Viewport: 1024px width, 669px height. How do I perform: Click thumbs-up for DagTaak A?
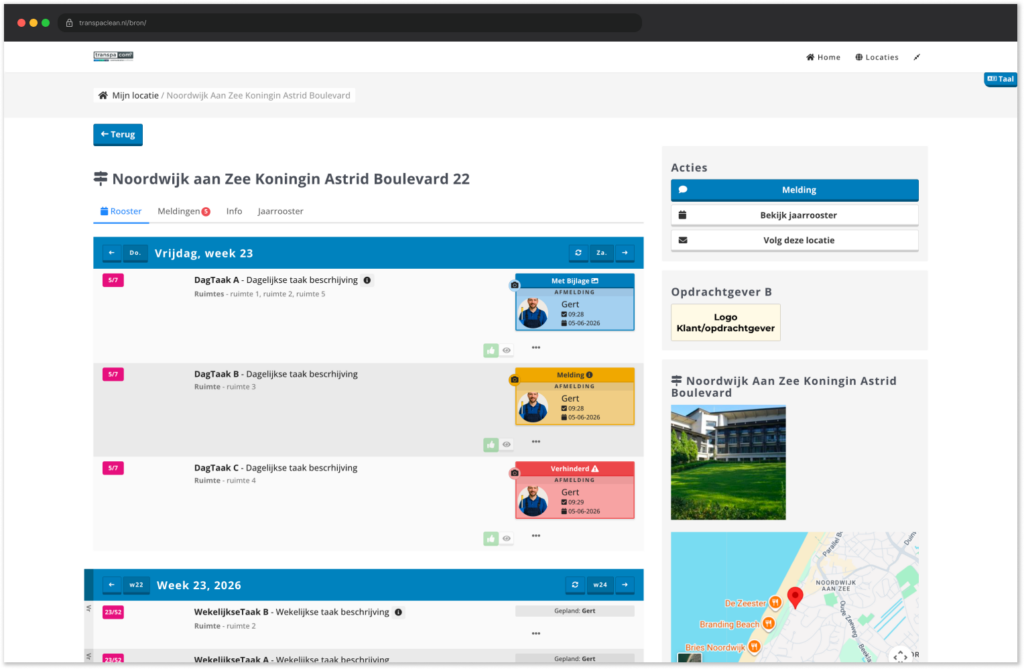click(x=491, y=350)
